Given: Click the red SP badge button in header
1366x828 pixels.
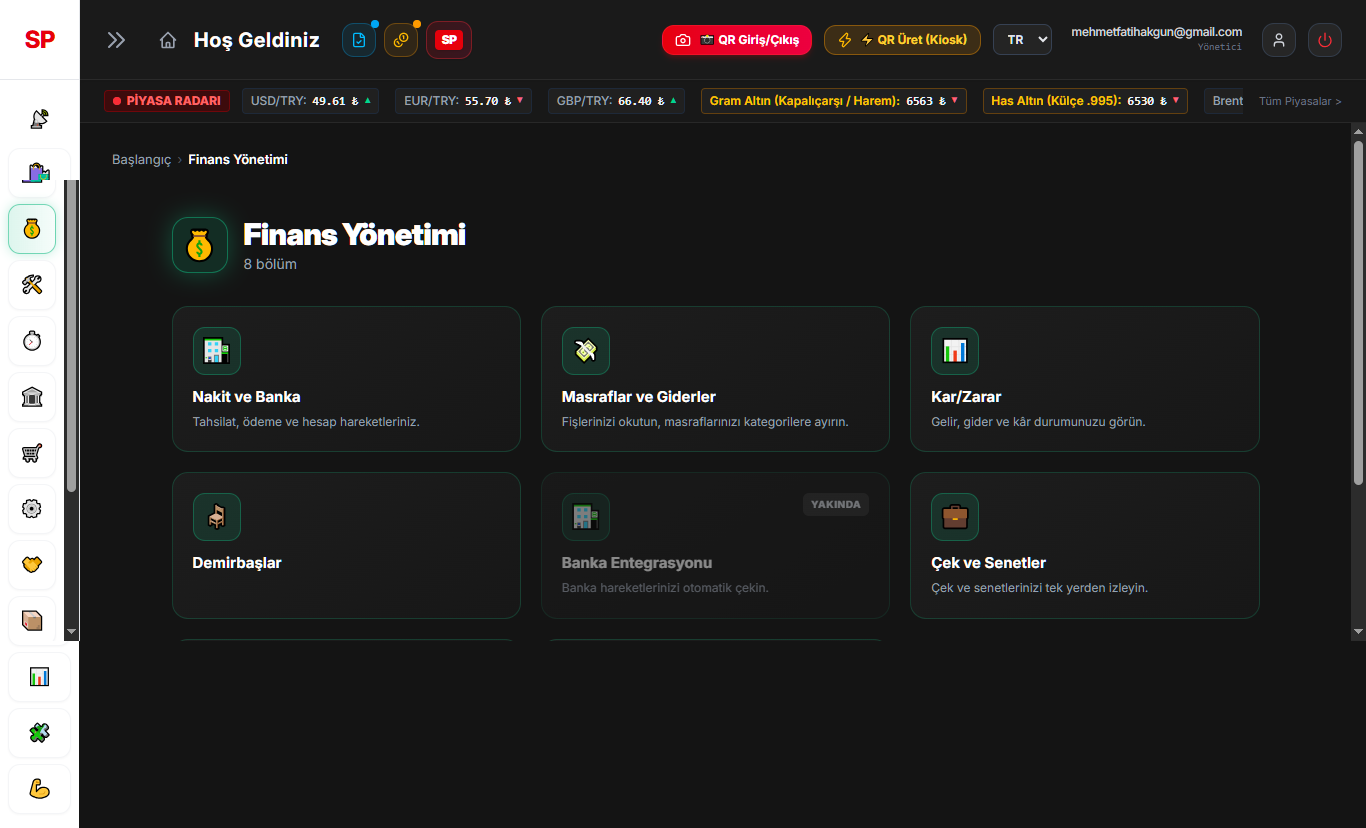Looking at the screenshot, I should point(449,40).
